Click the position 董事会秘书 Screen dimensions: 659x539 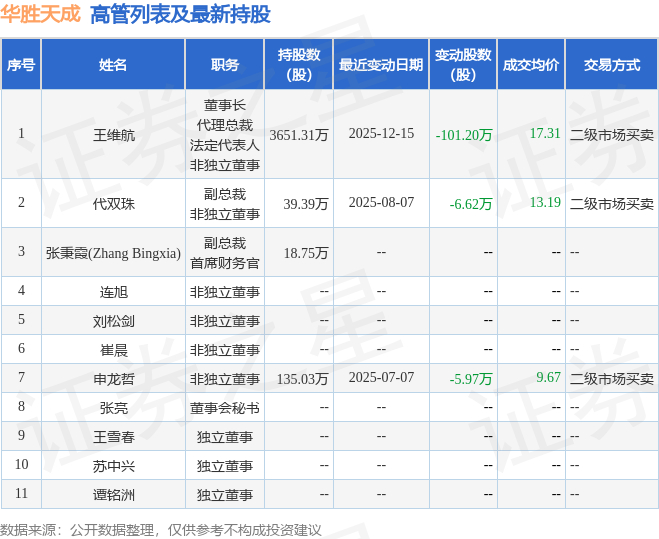coord(225,408)
